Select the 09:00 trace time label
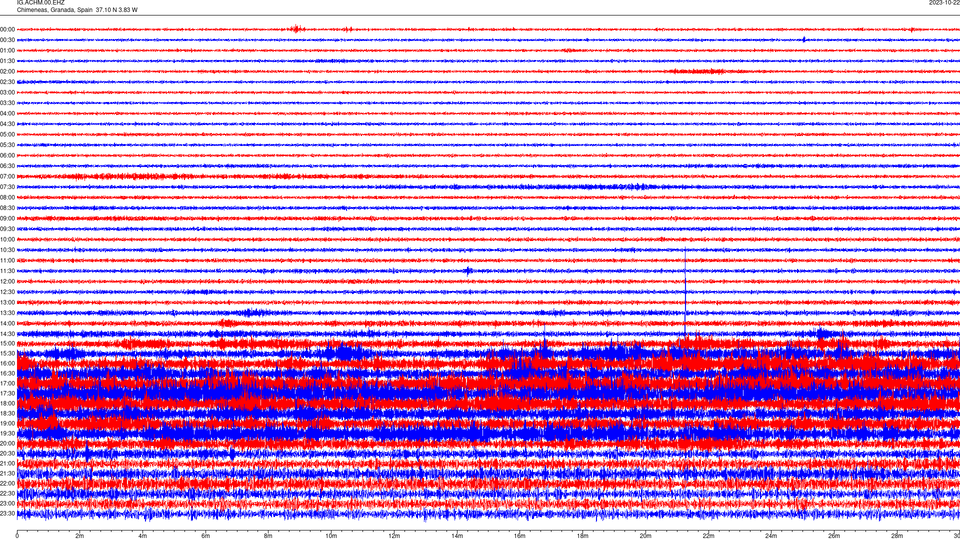This screenshot has height=540, width=960. (7, 219)
